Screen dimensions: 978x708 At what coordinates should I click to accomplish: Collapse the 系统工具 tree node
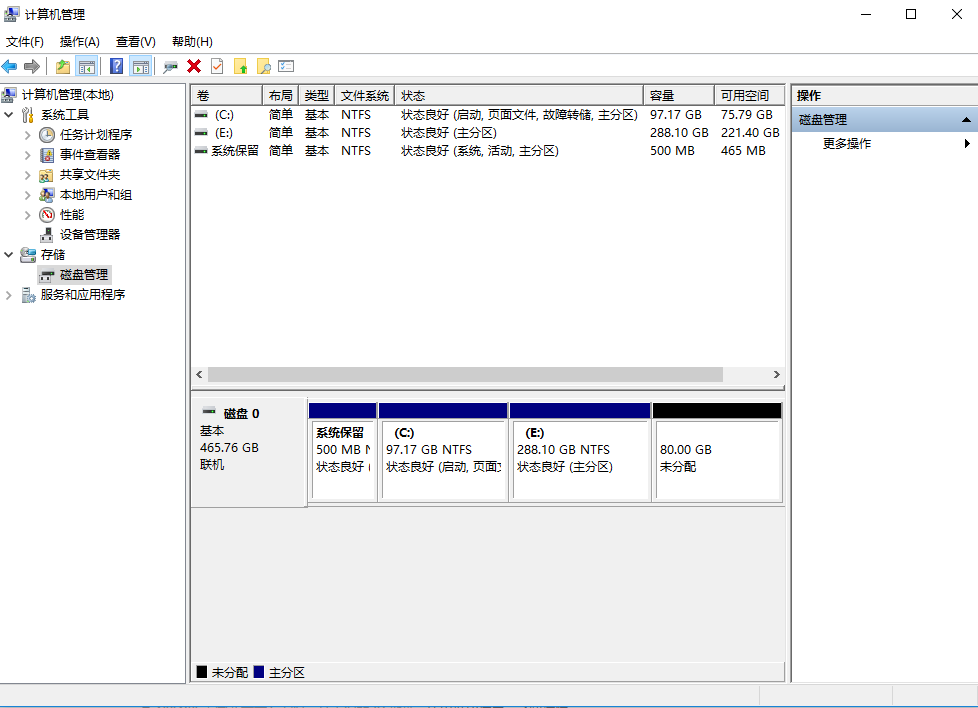click(x=9, y=115)
